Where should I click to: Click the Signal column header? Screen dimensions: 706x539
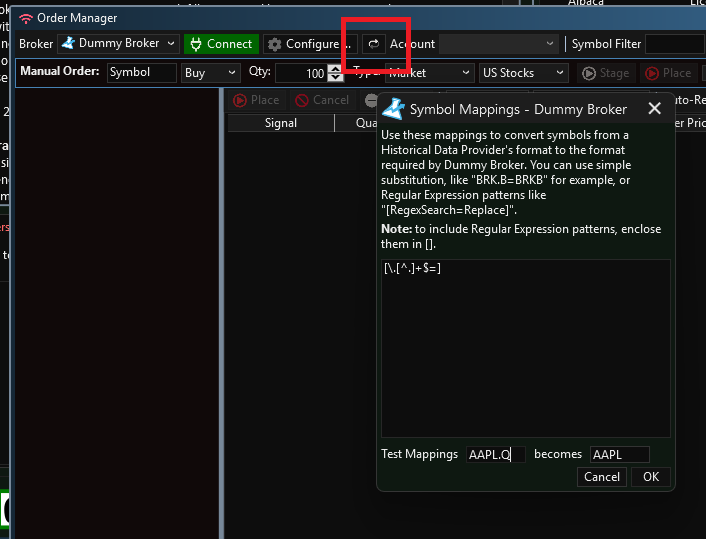[x=281, y=123]
